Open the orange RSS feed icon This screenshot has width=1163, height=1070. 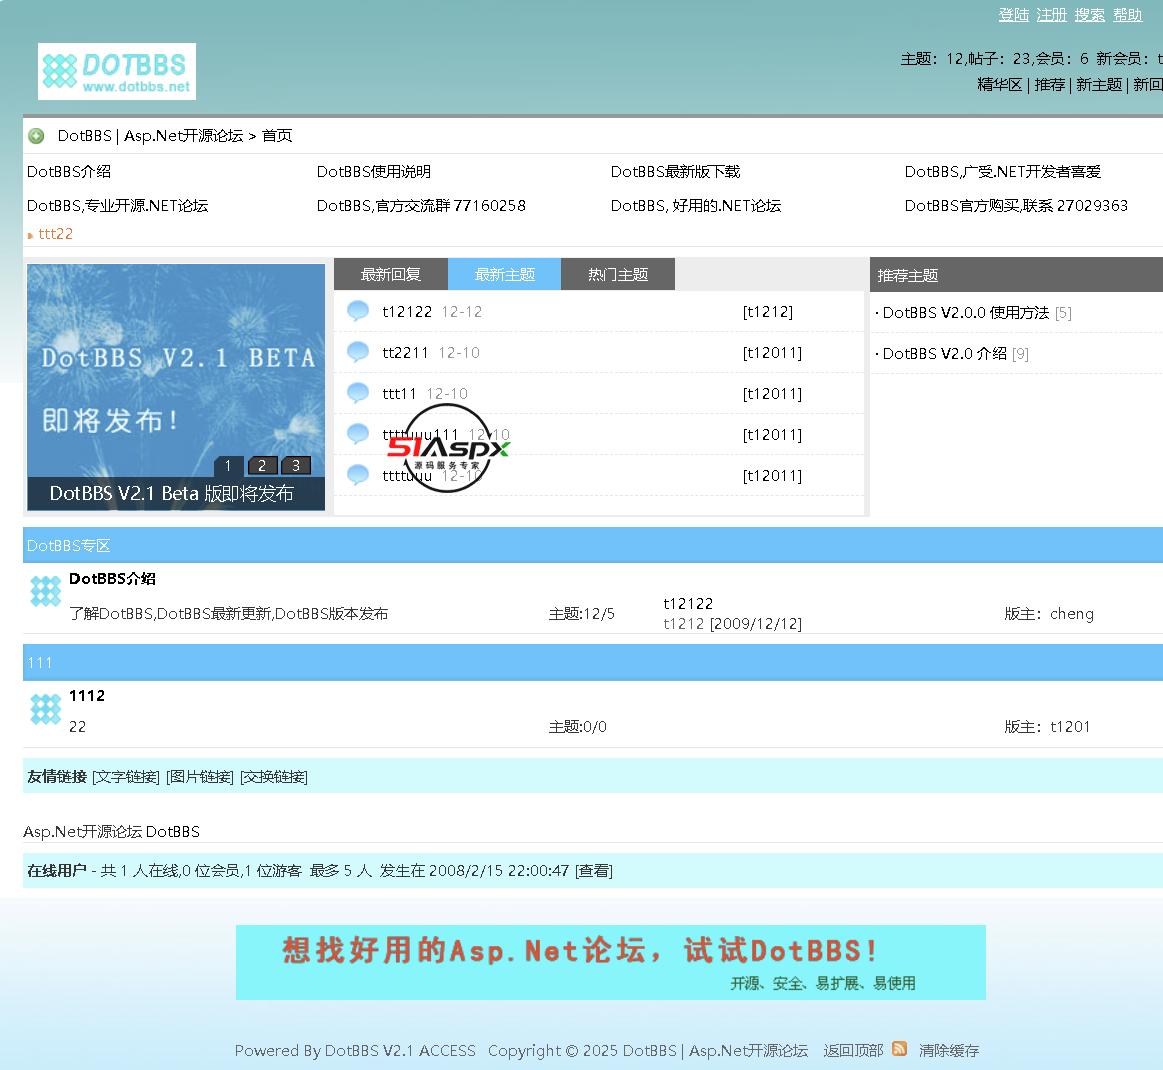pyautogui.click(x=899, y=1048)
